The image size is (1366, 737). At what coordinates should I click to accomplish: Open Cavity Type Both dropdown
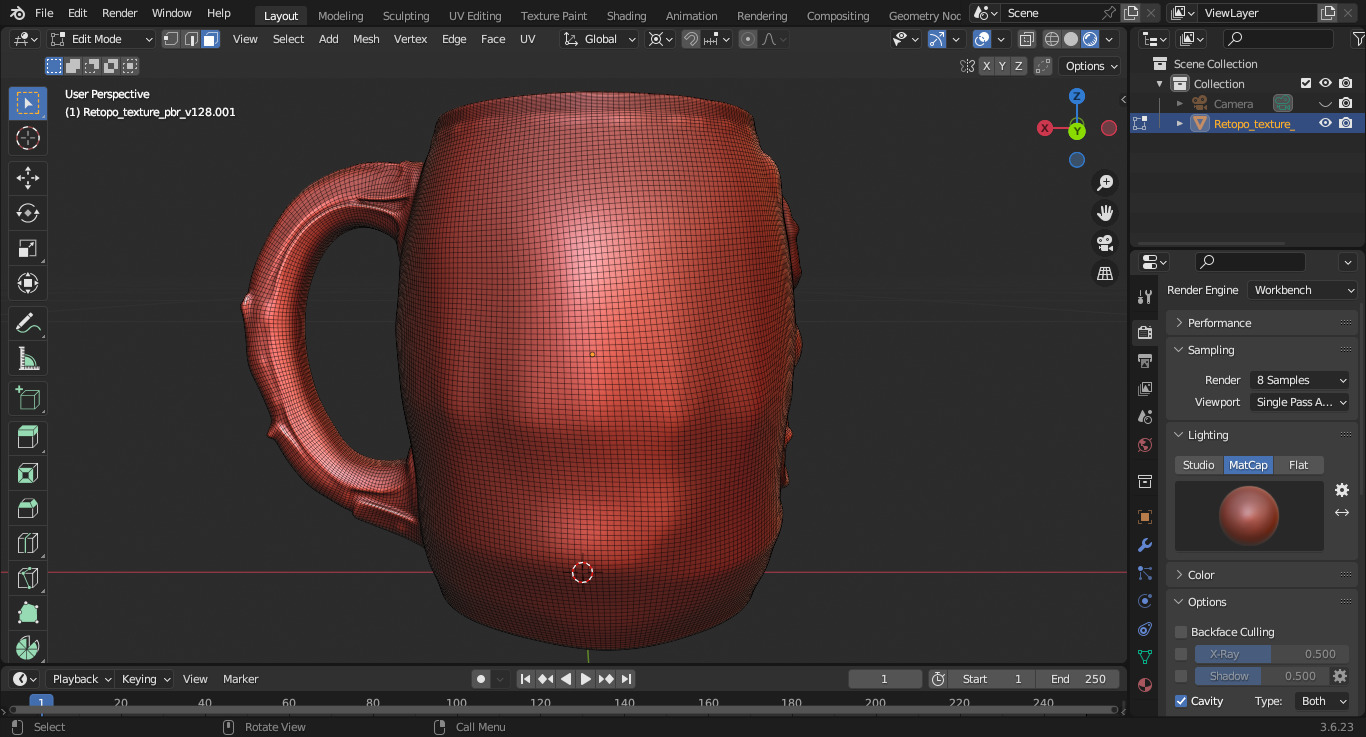coord(1322,701)
